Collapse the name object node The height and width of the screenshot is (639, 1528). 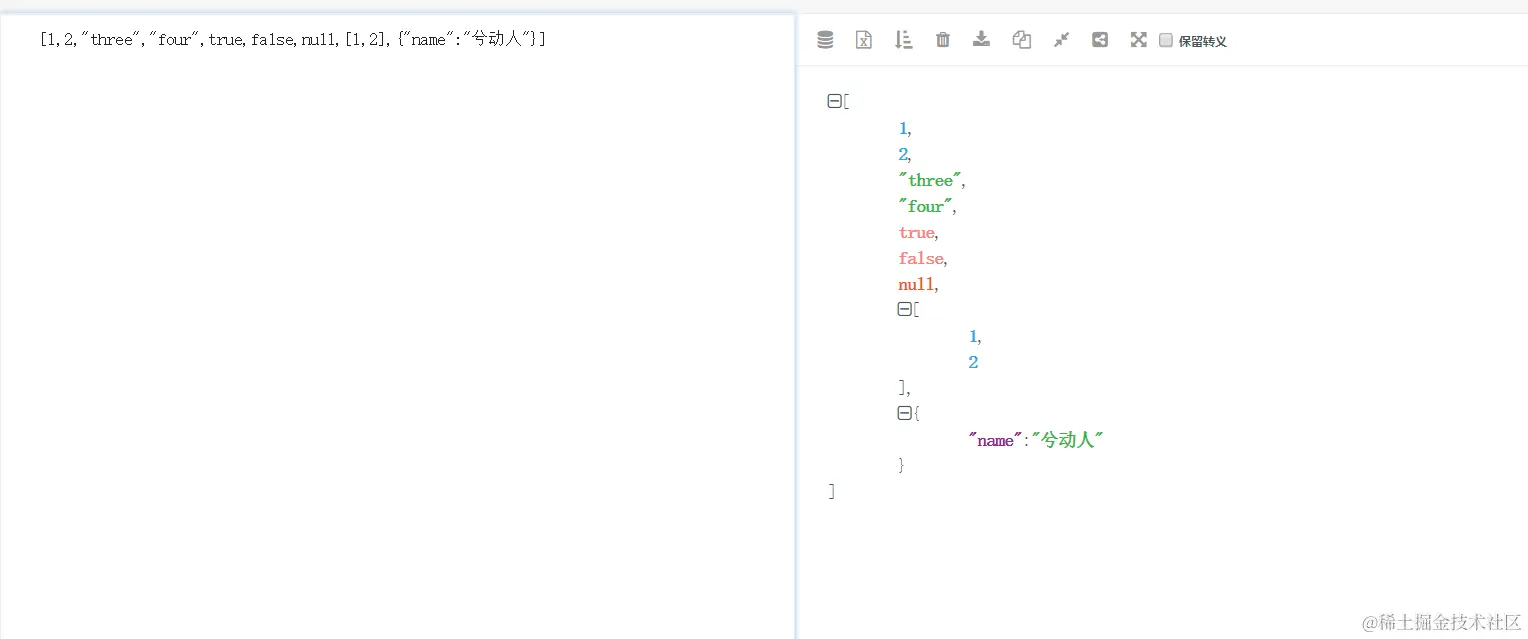coord(904,413)
